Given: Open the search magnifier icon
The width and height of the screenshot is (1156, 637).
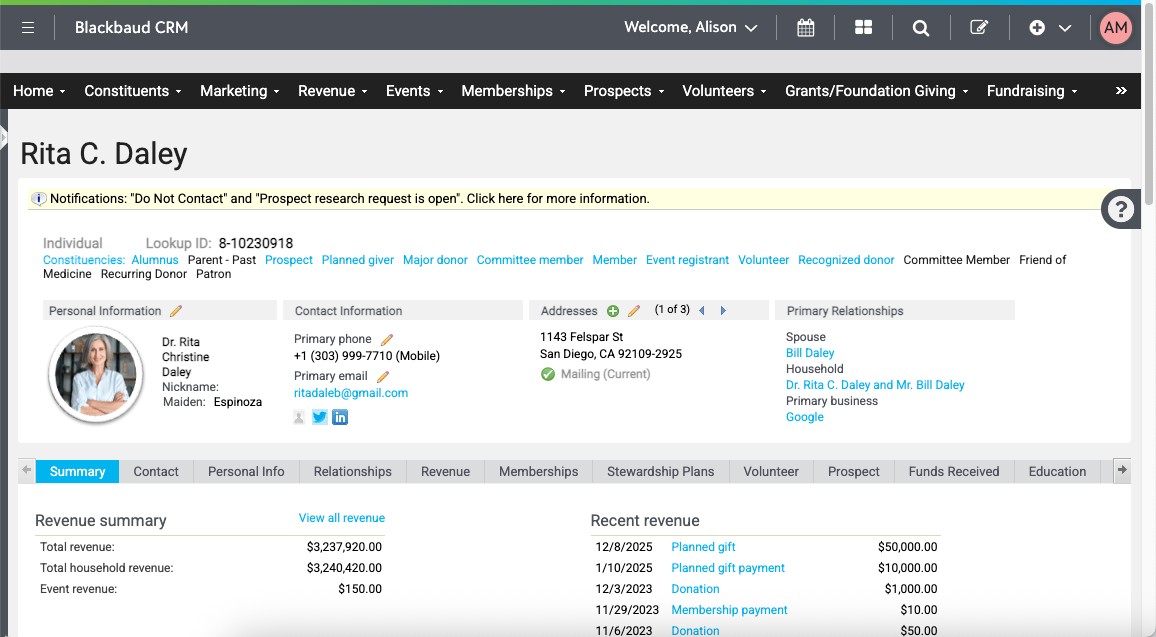Looking at the screenshot, I should tap(920, 27).
